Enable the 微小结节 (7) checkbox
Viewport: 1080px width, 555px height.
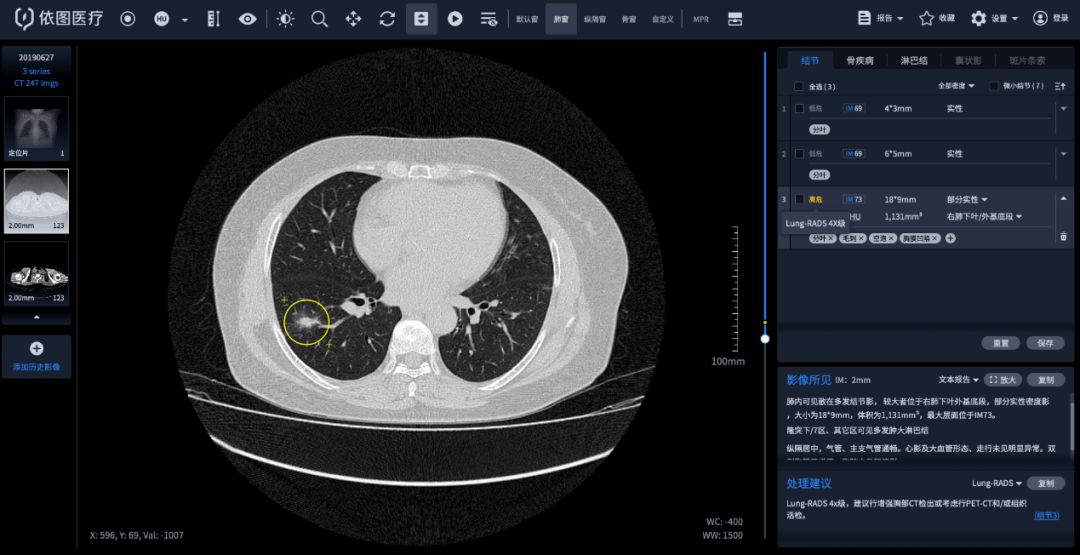(993, 86)
